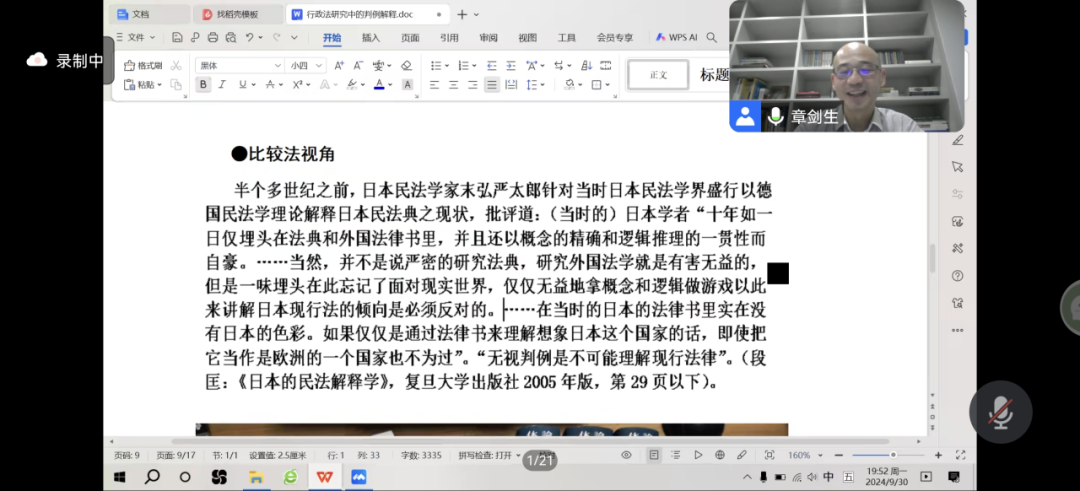Click the clear formatting eraser icon
Viewport: 1080px width, 491px height.
click(x=405, y=65)
